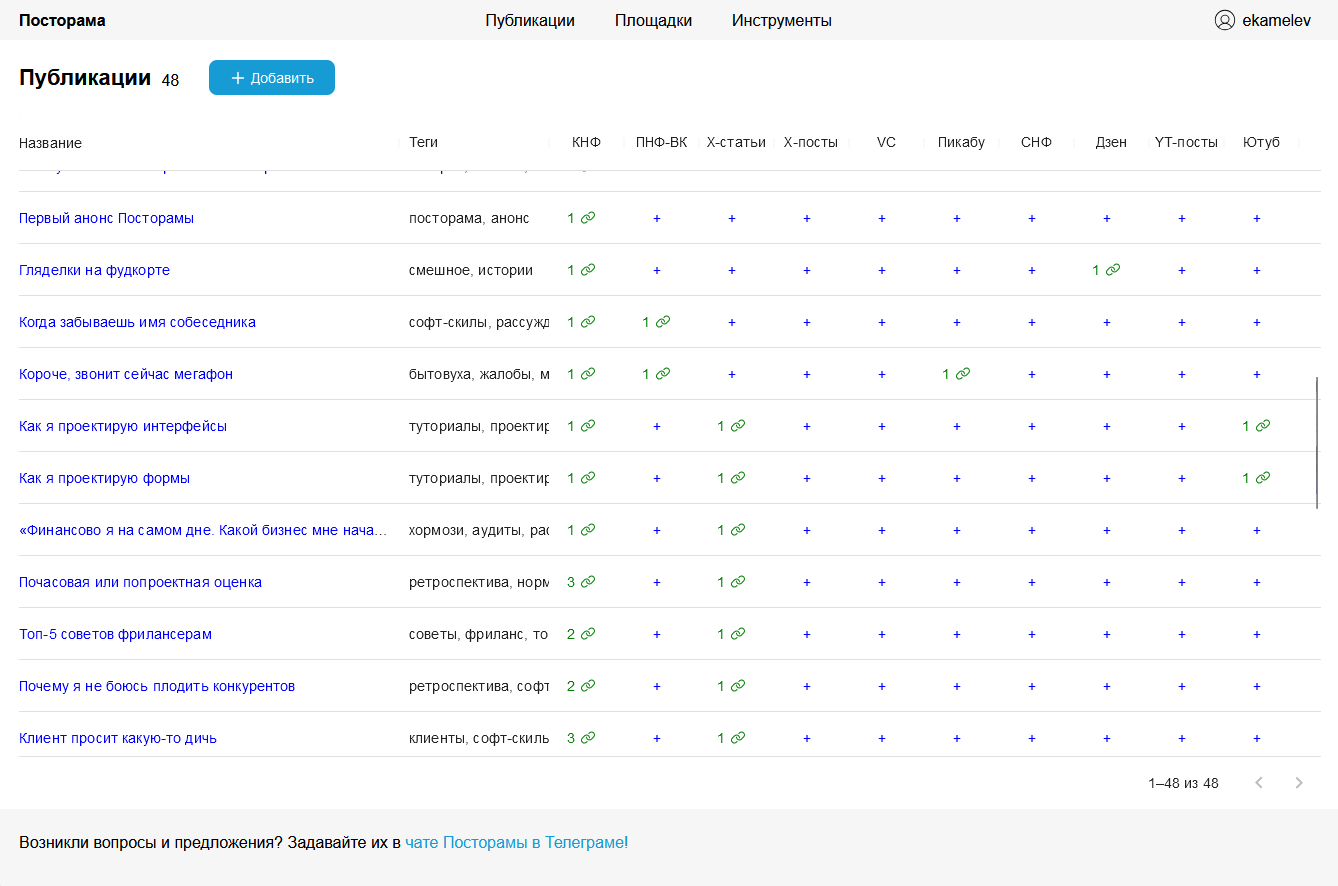Open the ПНФ-ВК link icon for Когда забываешь имя собеседника
This screenshot has width=1338, height=886.
(663, 322)
